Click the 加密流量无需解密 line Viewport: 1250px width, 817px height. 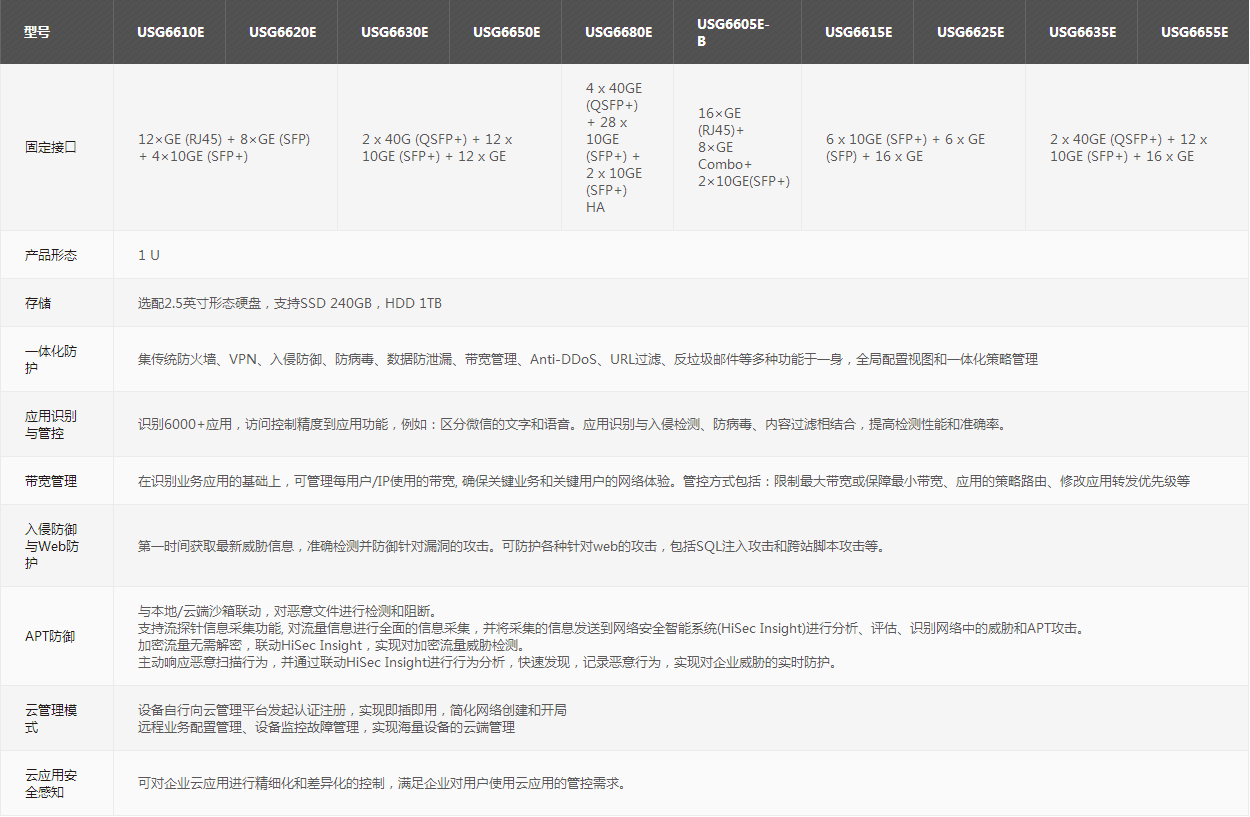331,645
